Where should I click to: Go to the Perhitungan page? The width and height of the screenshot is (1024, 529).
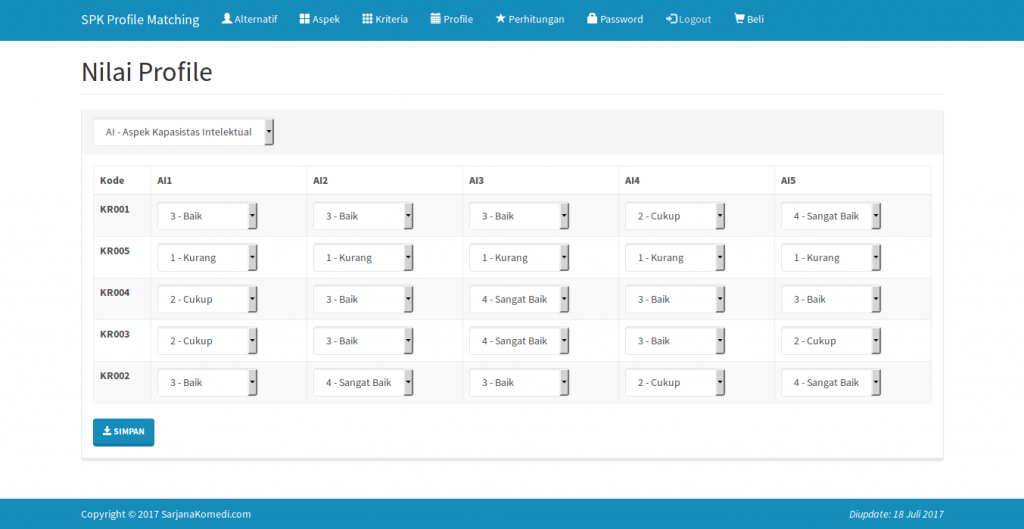coord(536,19)
